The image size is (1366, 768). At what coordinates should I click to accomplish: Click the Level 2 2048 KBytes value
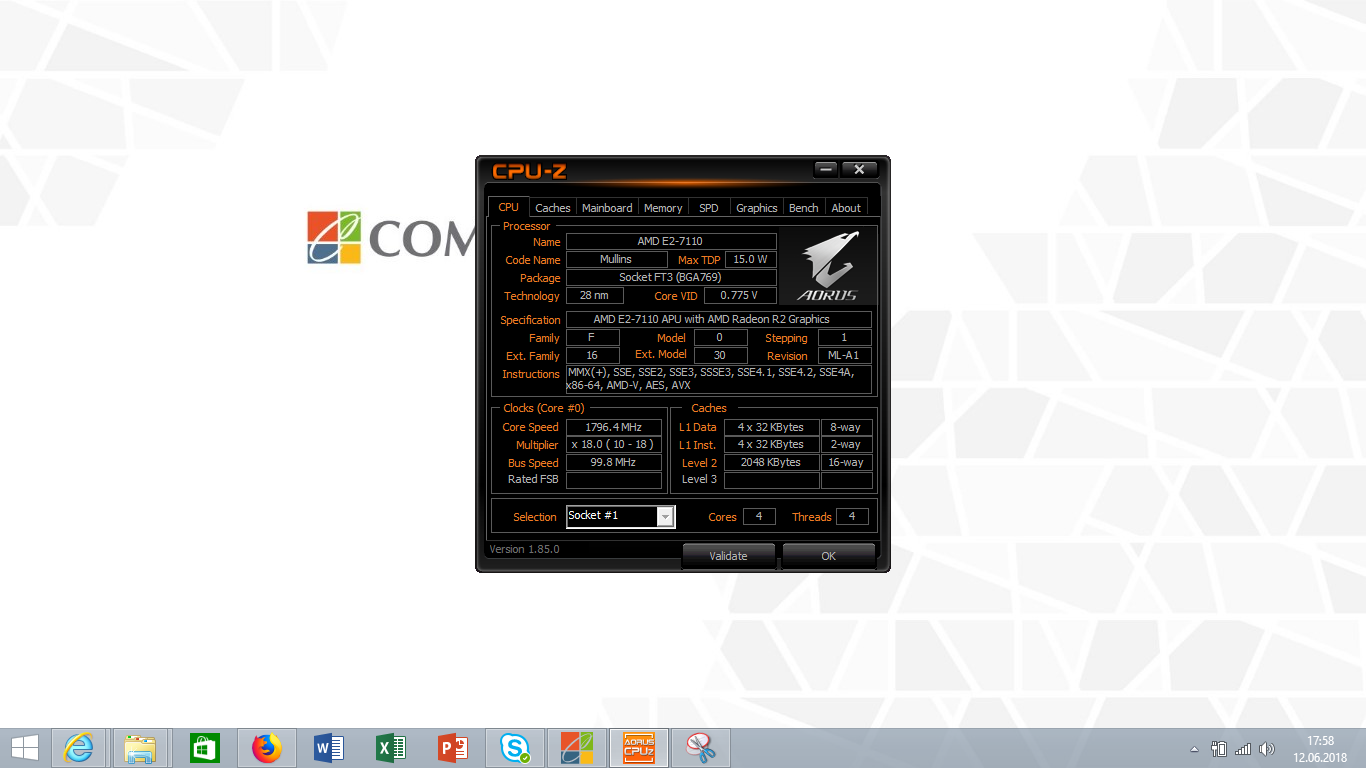click(771, 463)
